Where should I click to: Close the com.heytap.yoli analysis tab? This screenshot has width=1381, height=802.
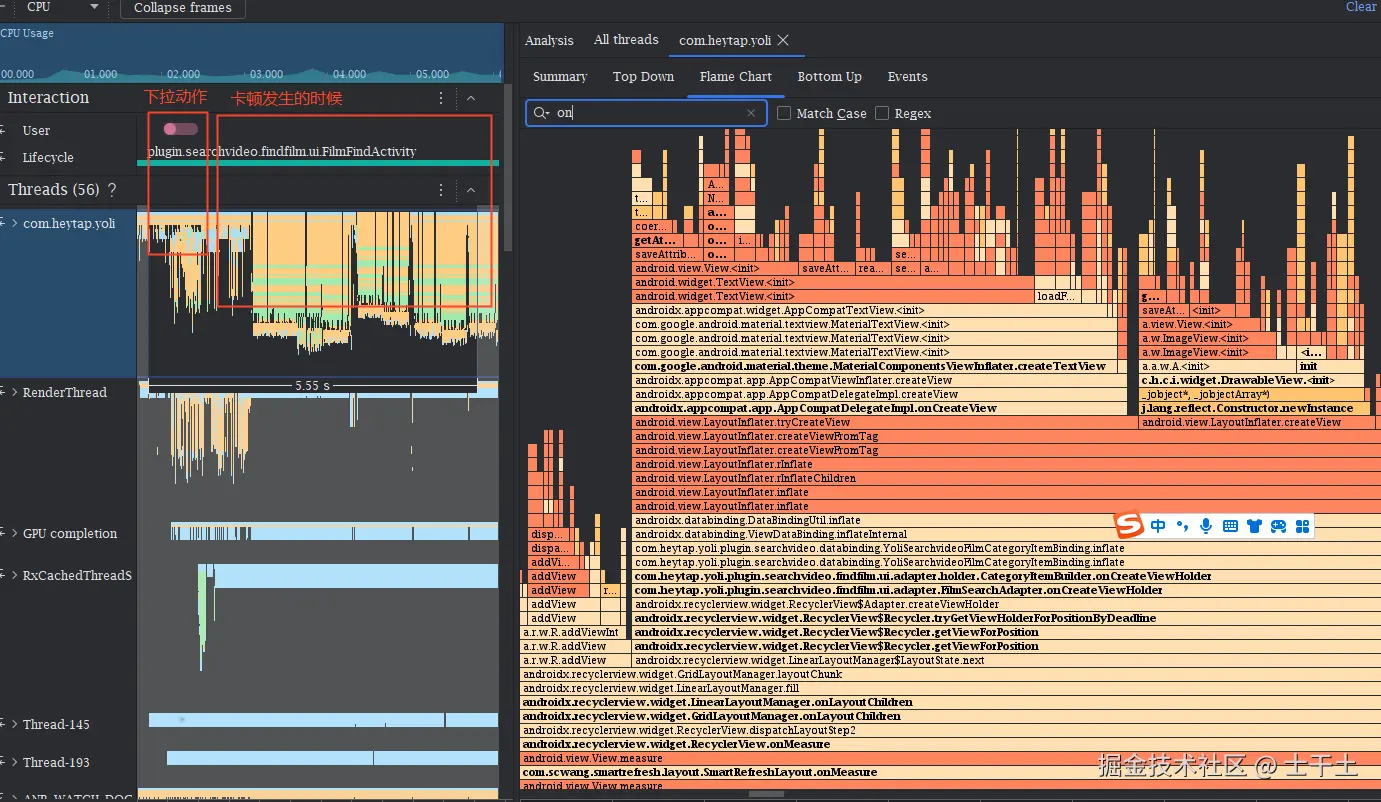(784, 40)
